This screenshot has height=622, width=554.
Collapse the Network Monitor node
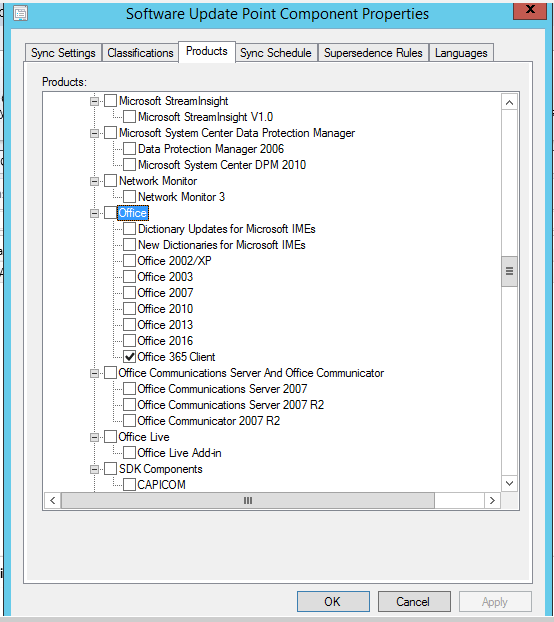coord(94,181)
